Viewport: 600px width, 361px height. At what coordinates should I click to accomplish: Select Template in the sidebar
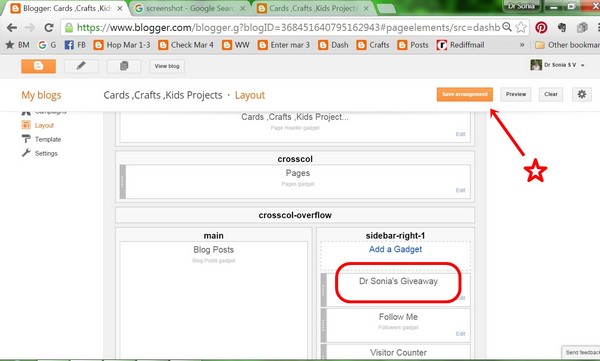[x=48, y=139]
